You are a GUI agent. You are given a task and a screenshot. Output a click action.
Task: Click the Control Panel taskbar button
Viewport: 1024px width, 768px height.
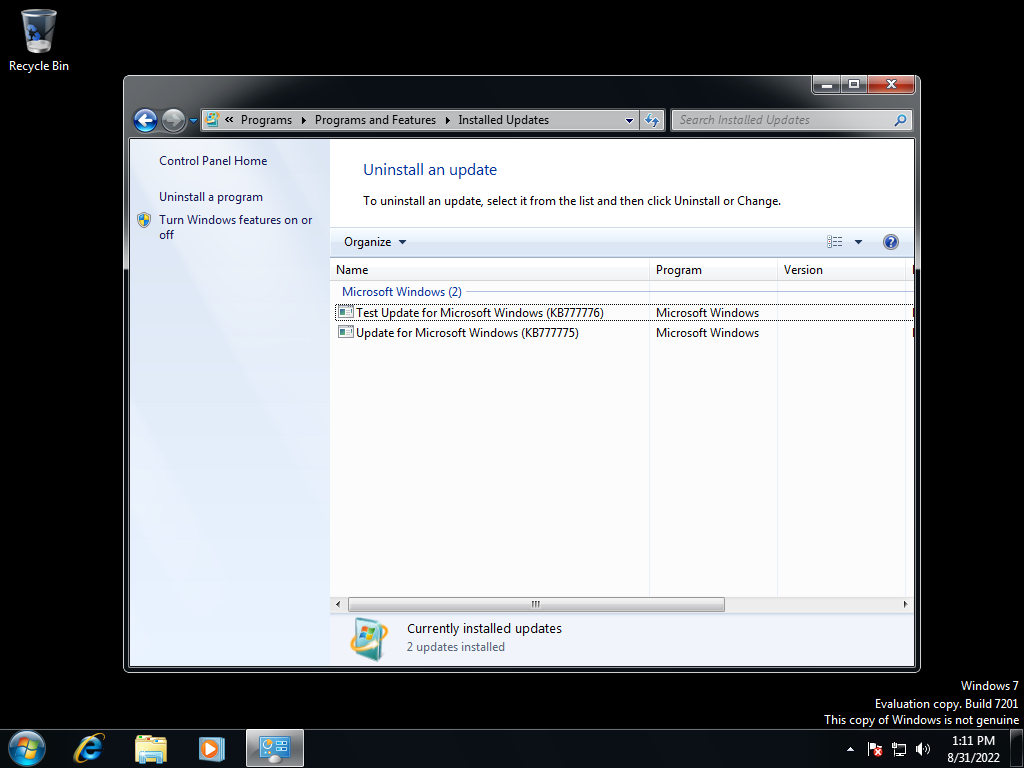(x=275, y=748)
